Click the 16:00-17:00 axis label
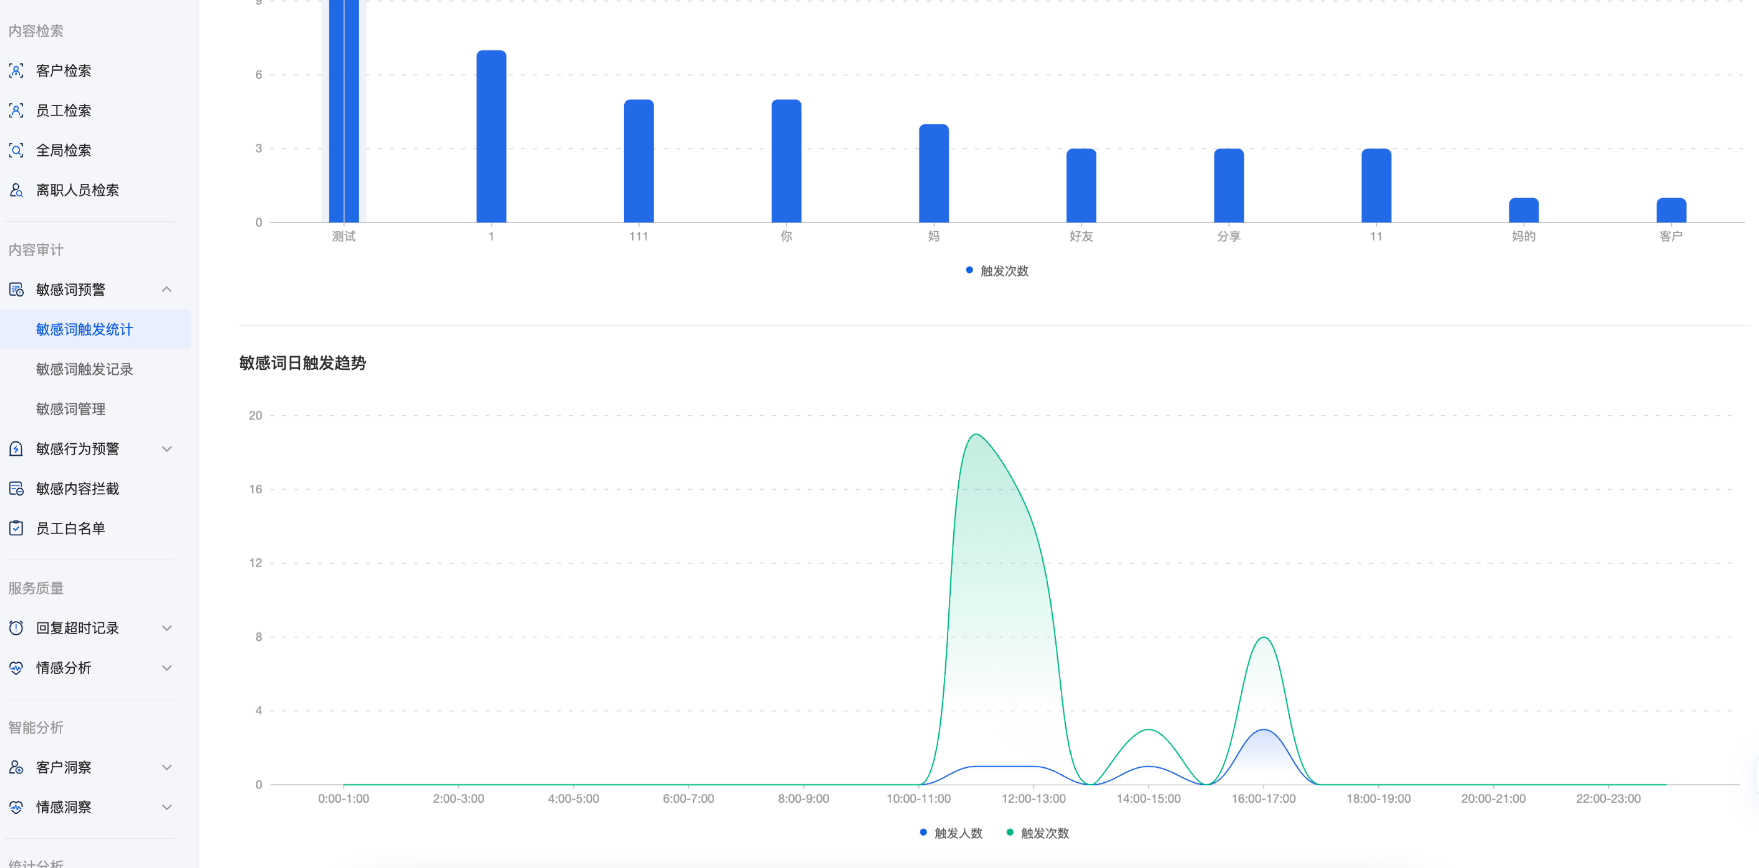This screenshot has height=868, width=1759. [1264, 799]
